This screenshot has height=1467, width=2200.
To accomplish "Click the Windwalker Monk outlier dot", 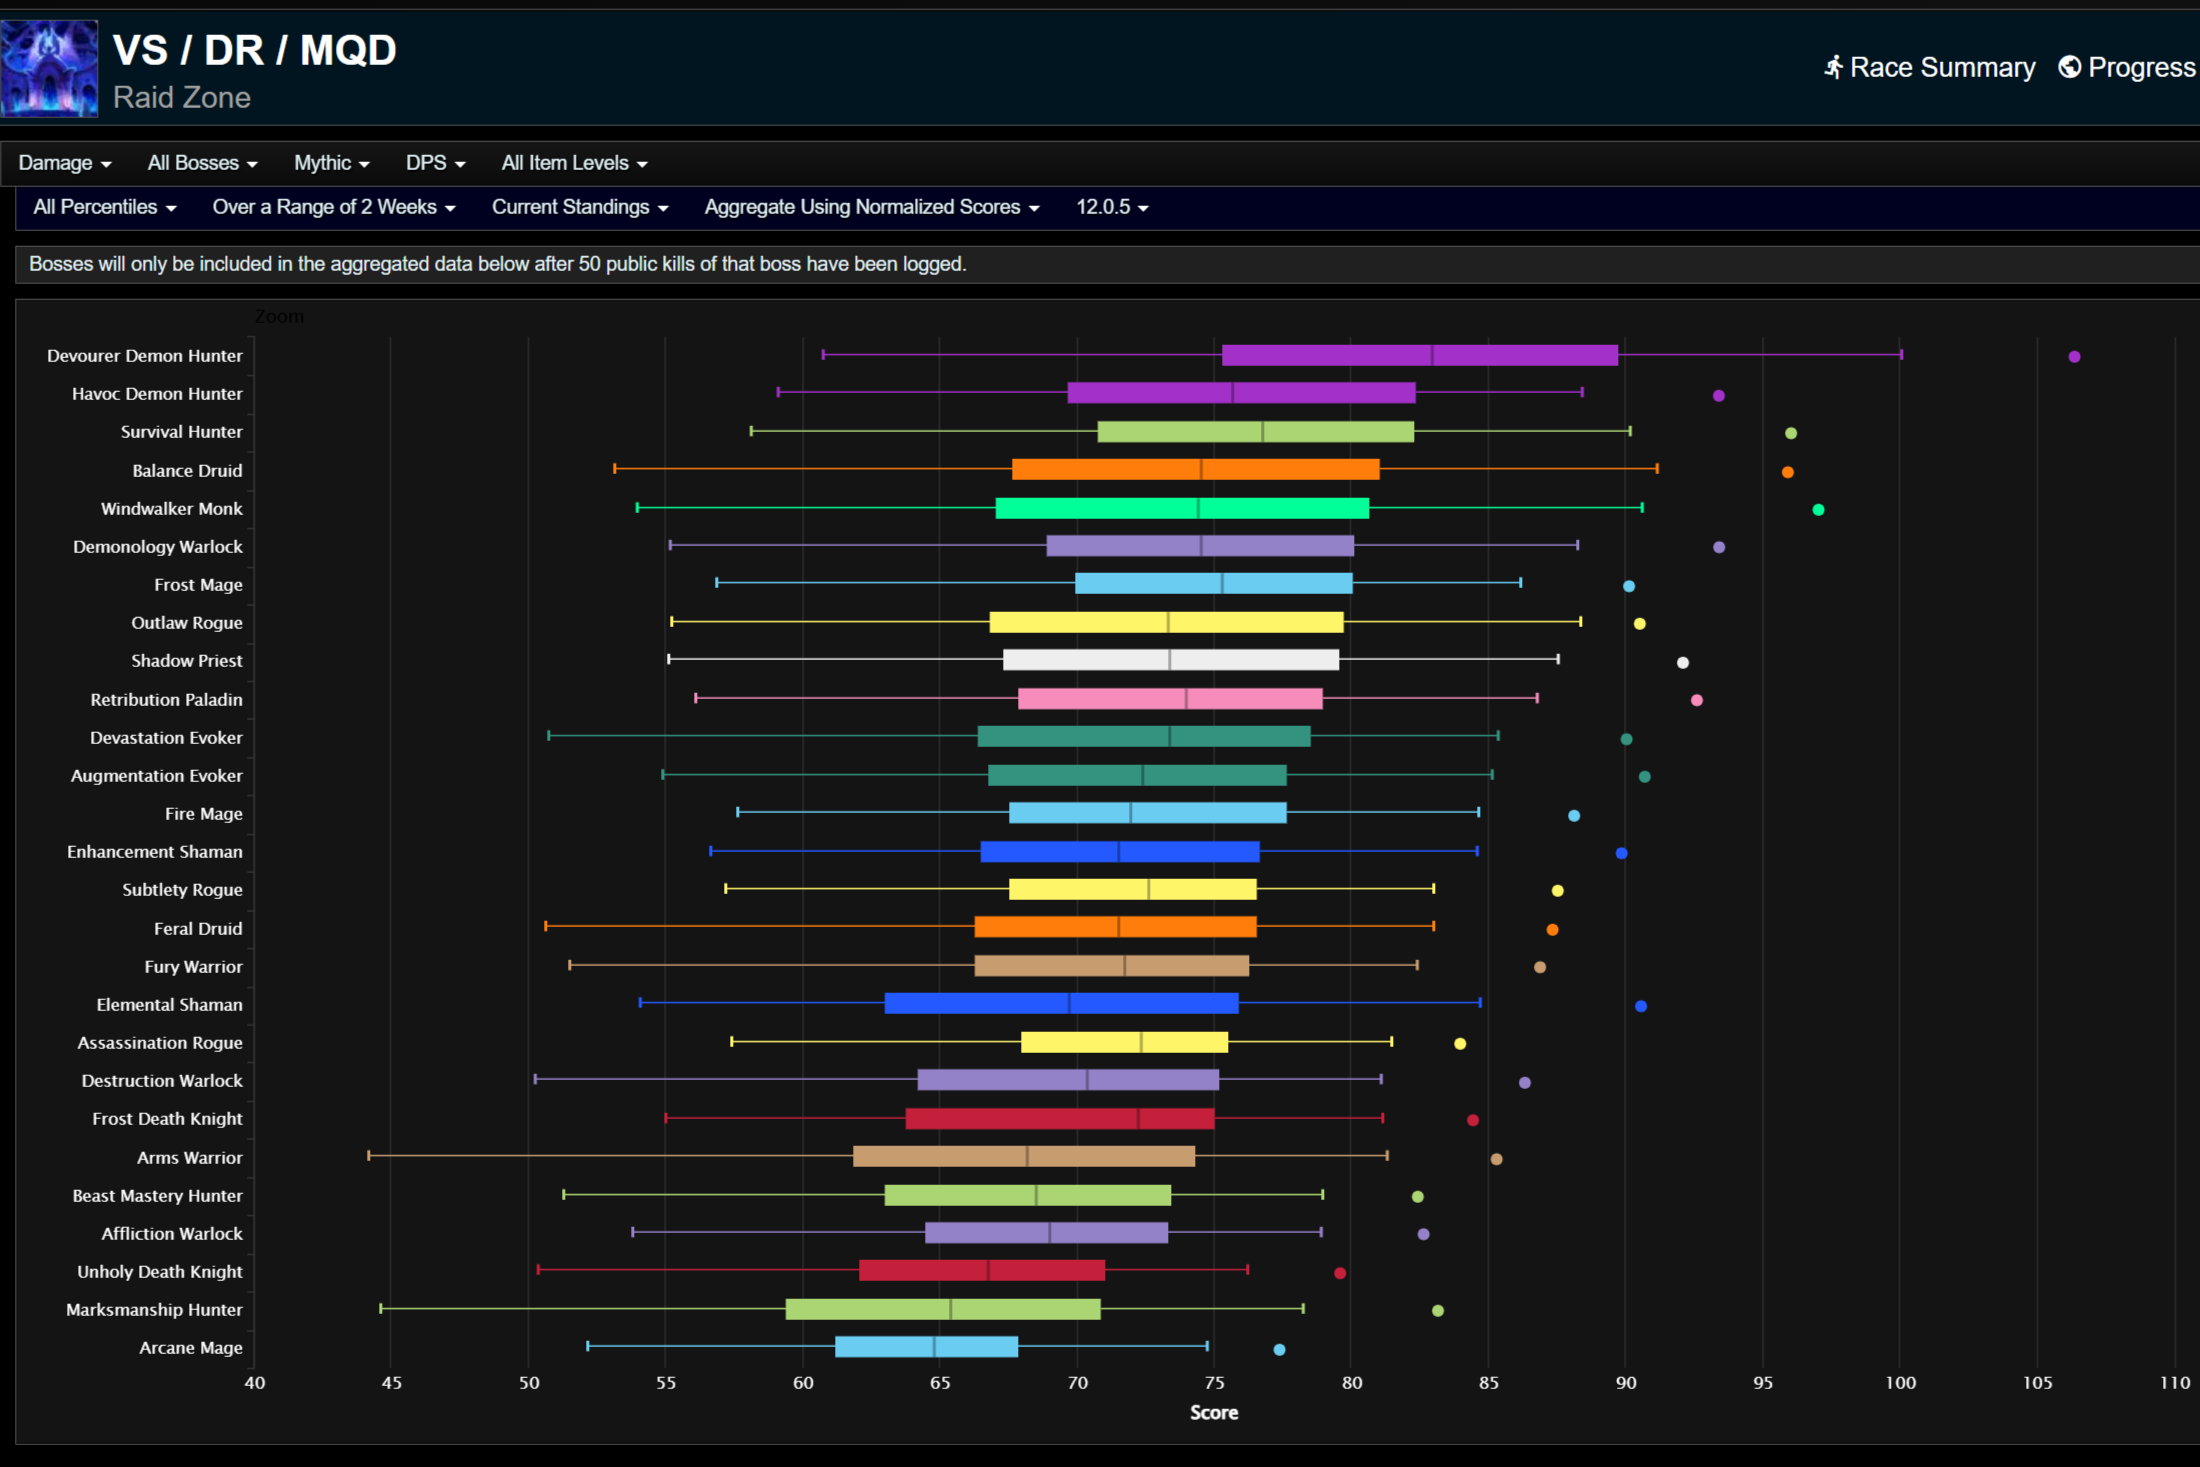I will click(1817, 508).
